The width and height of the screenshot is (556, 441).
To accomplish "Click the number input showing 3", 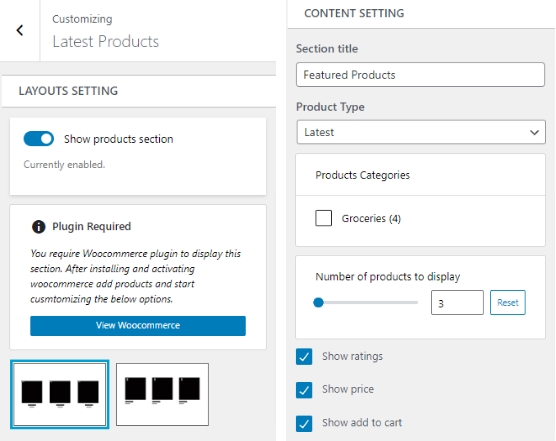I will [457, 303].
